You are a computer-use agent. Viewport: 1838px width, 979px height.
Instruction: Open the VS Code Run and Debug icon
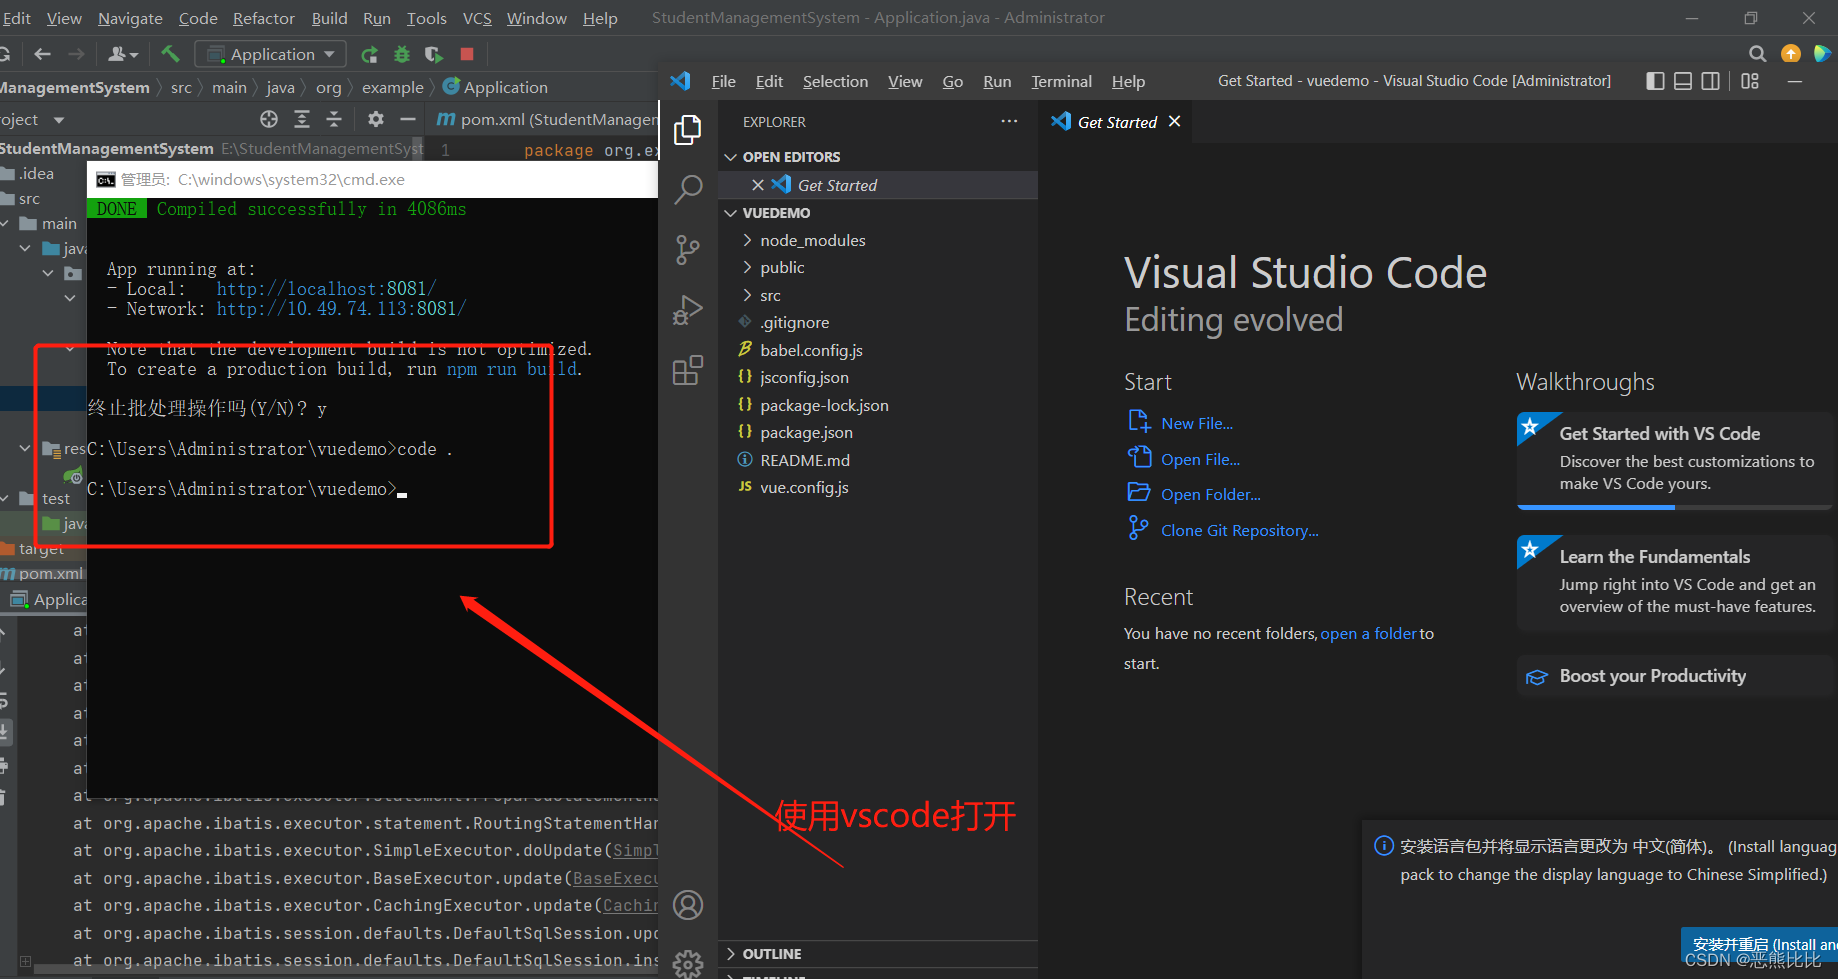click(688, 310)
